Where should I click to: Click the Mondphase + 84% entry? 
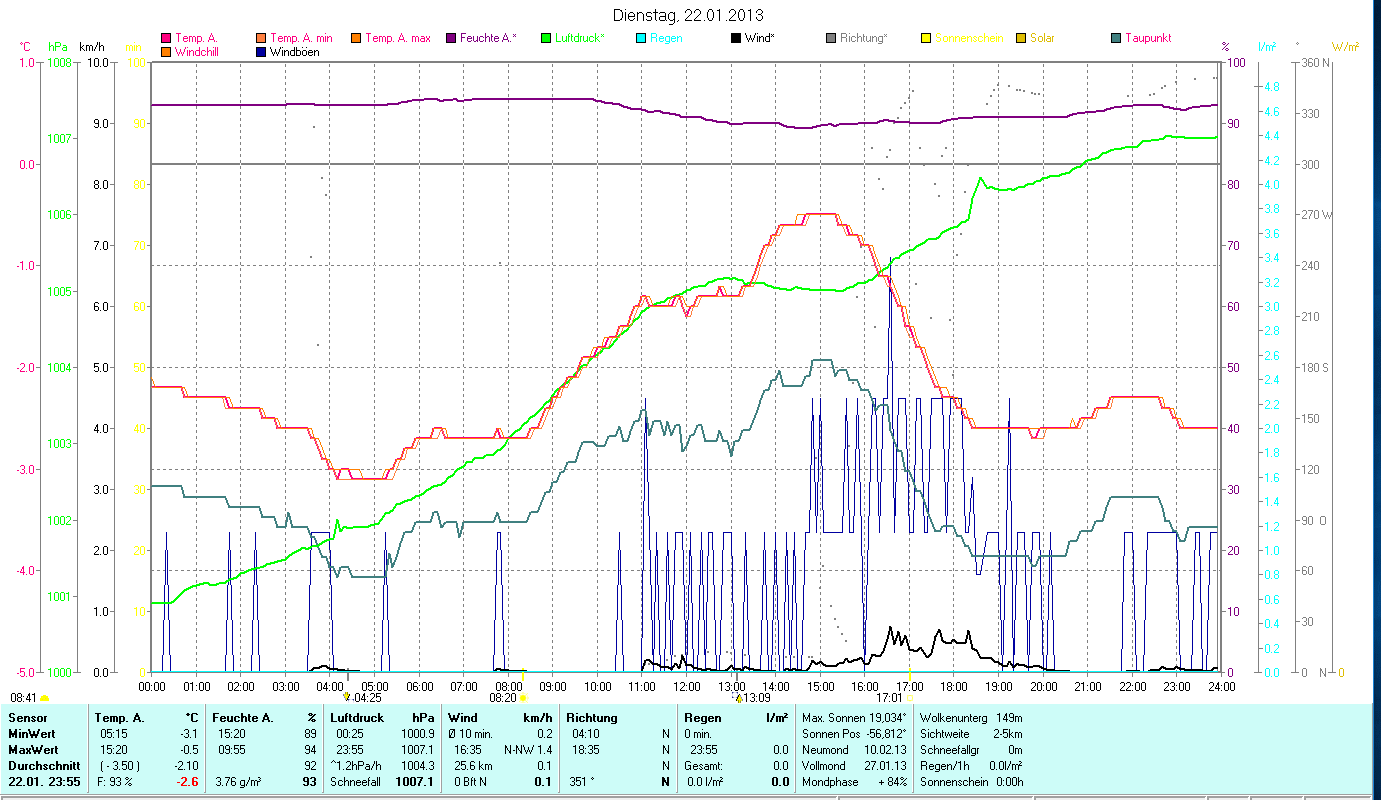point(855,782)
